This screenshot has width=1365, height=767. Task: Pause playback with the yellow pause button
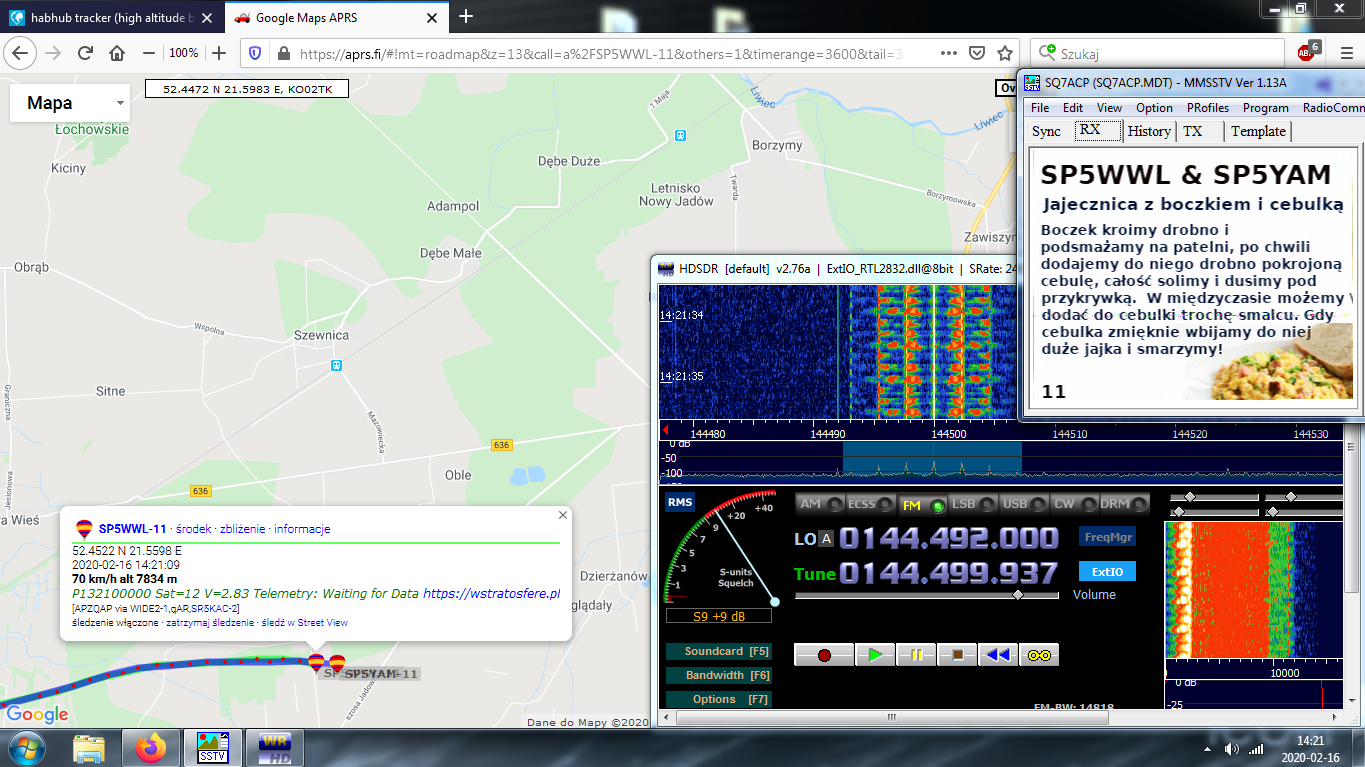(916, 655)
